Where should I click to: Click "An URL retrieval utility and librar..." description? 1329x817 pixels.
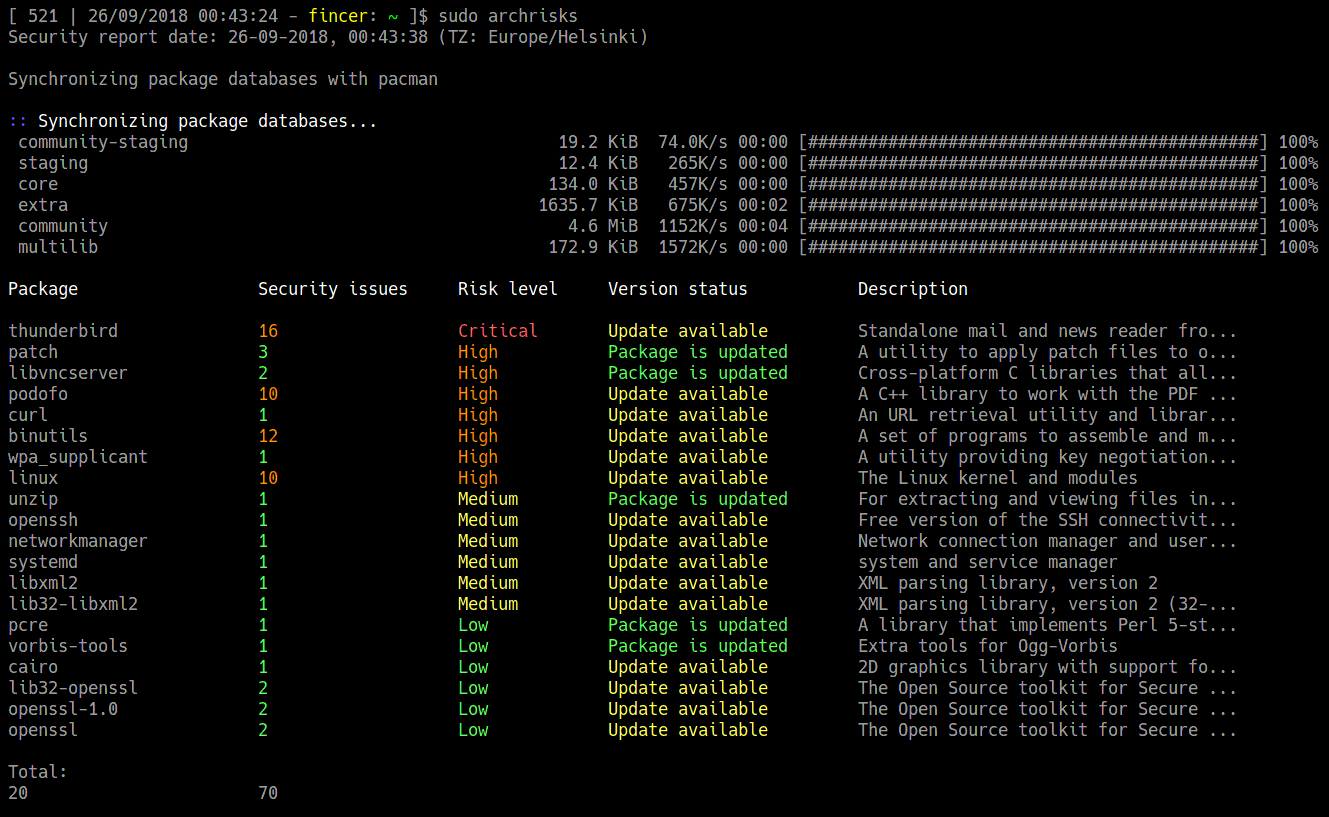coord(1048,415)
